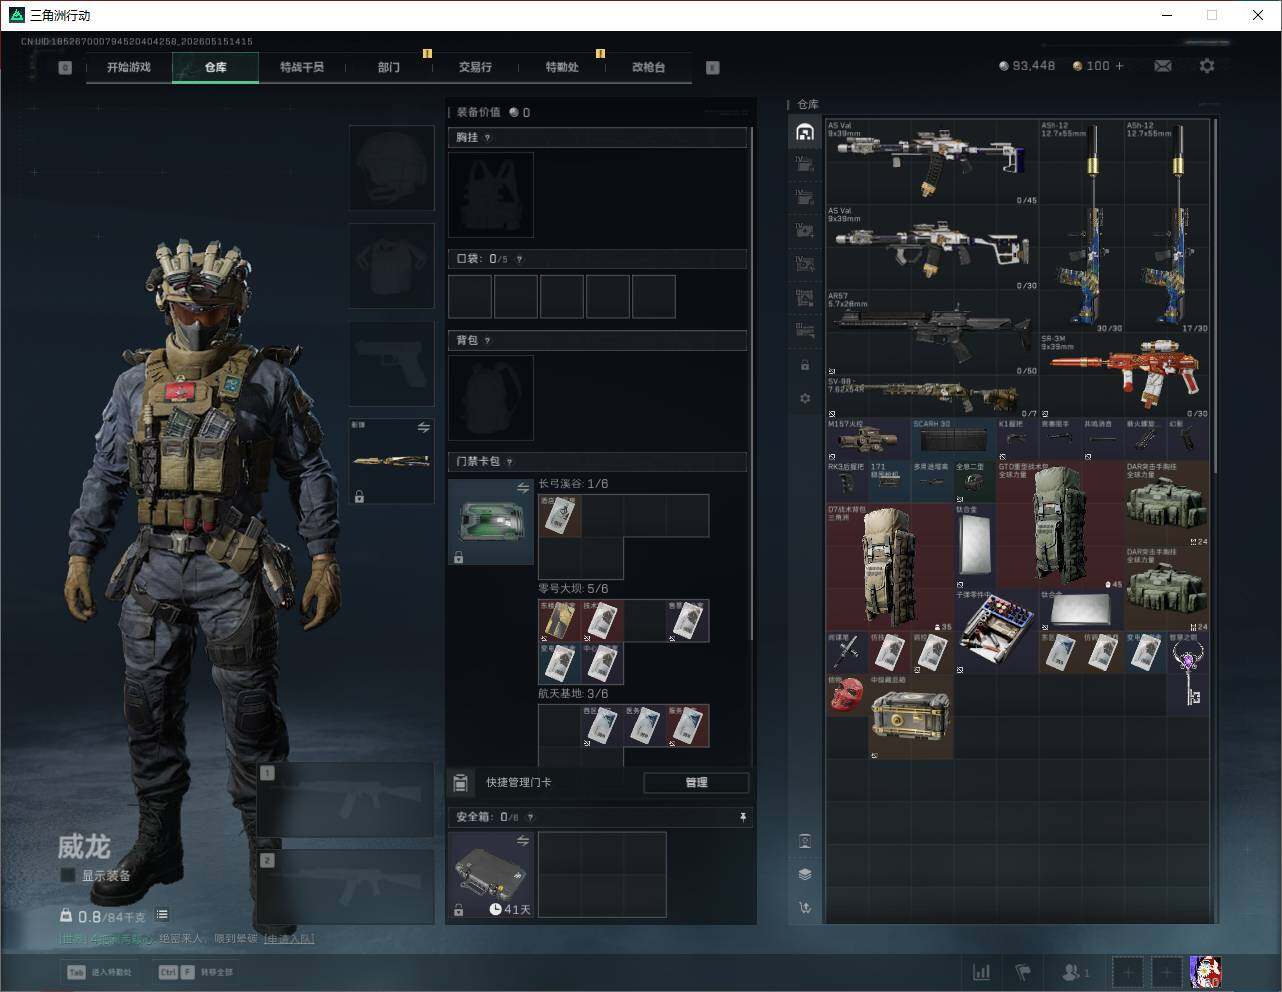Image resolution: width=1282 pixels, height=992 pixels.
Task: Show help for 门禁卡包 section
Action: coord(510,462)
